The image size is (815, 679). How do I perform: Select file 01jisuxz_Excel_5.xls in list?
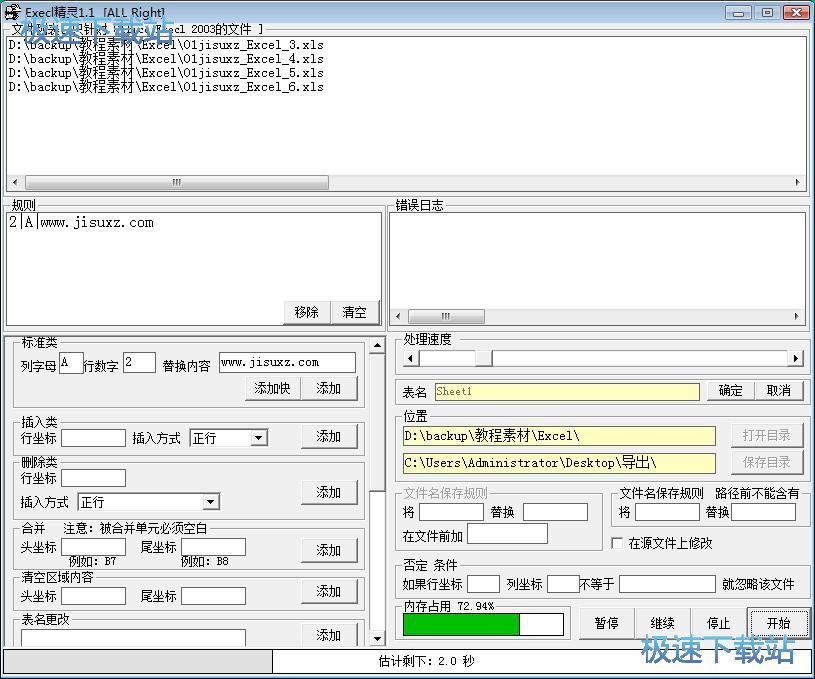click(166, 73)
